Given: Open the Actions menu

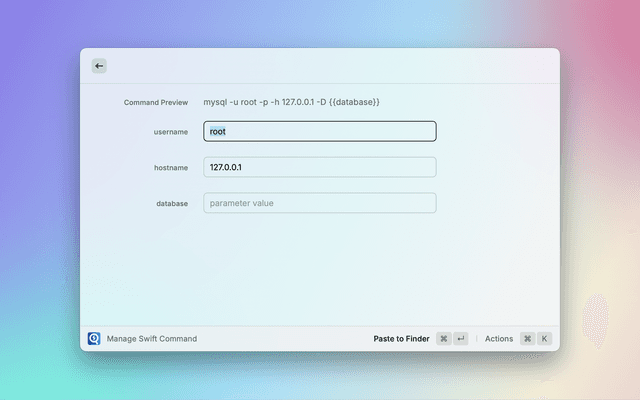Looking at the screenshot, I should click(499, 339).
